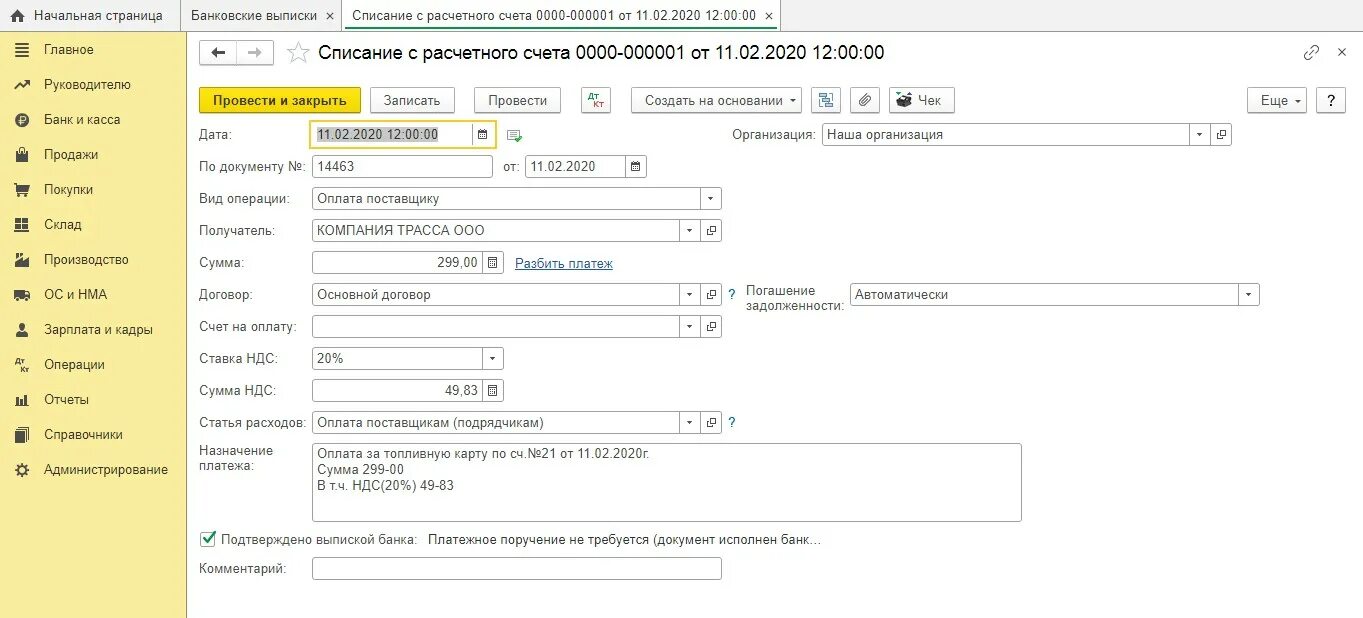Open attached files paperclip icon
This screenshot has height=618, width=1363.
[x=865, y=100]
